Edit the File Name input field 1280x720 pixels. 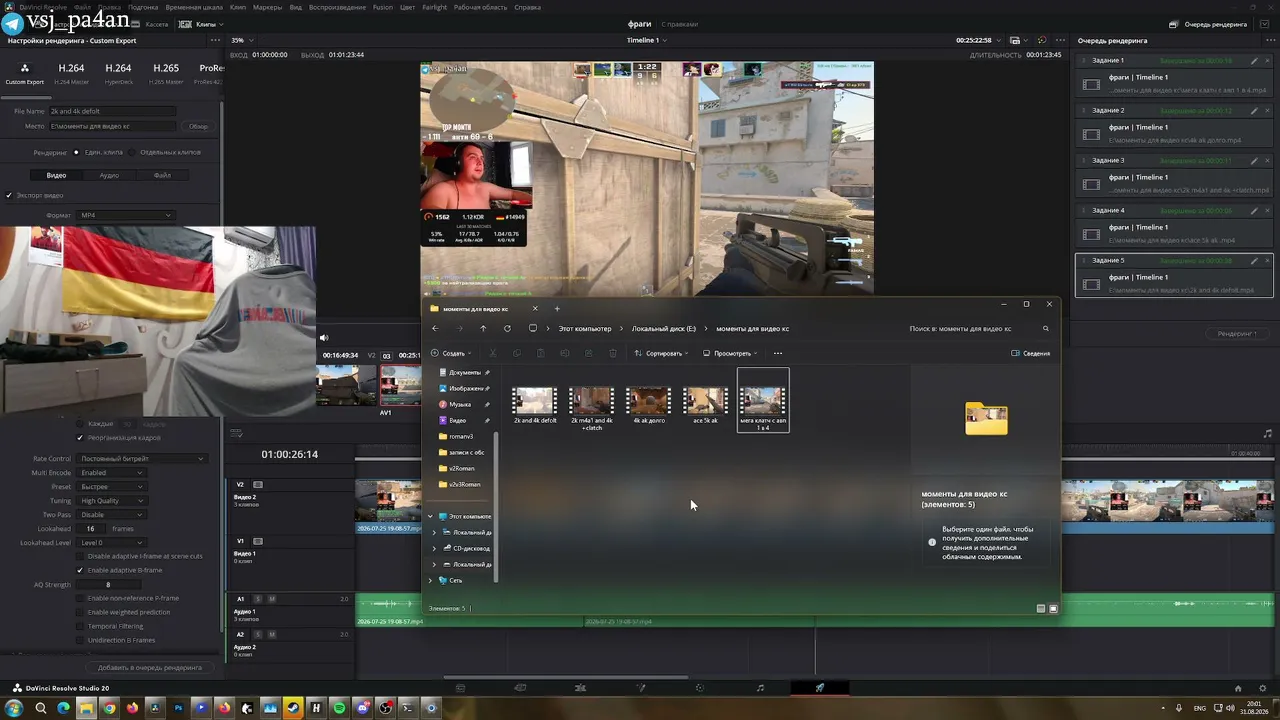pyautogui.click(x=112, y=111)
